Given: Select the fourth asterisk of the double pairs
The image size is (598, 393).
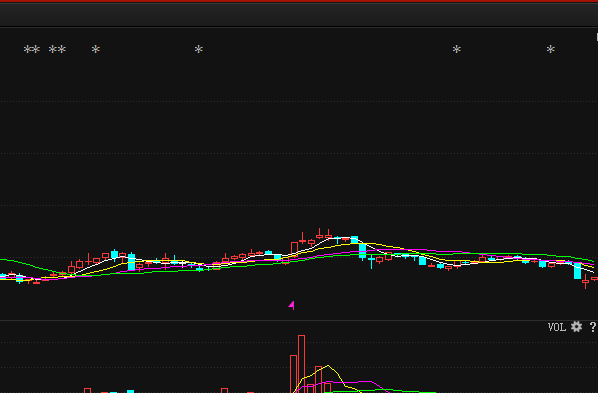Looking at the screenshot, I should [61, 50].
